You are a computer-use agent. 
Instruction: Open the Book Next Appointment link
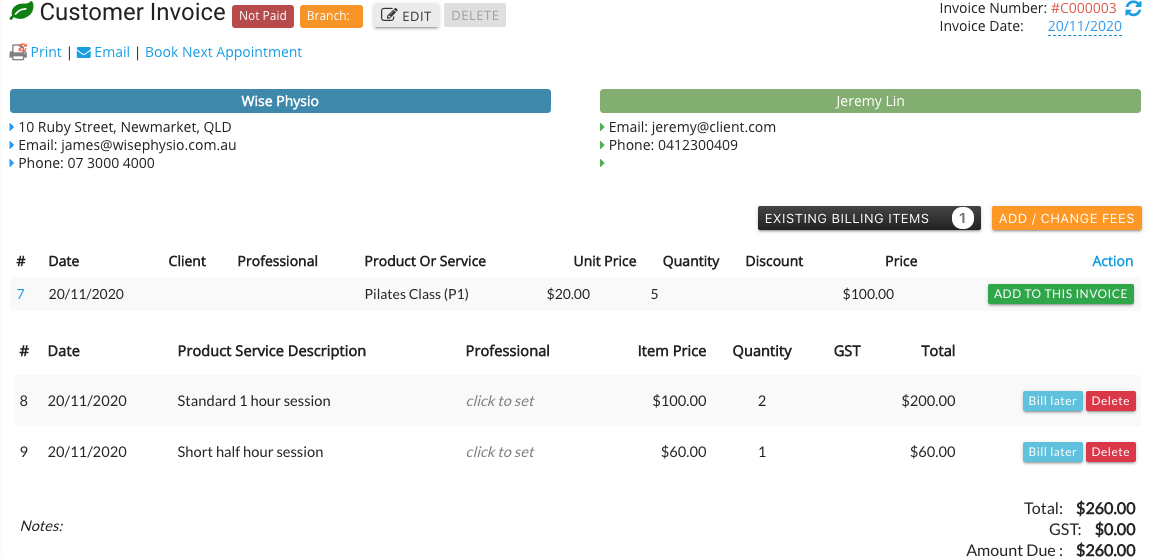tap(223, 52)
